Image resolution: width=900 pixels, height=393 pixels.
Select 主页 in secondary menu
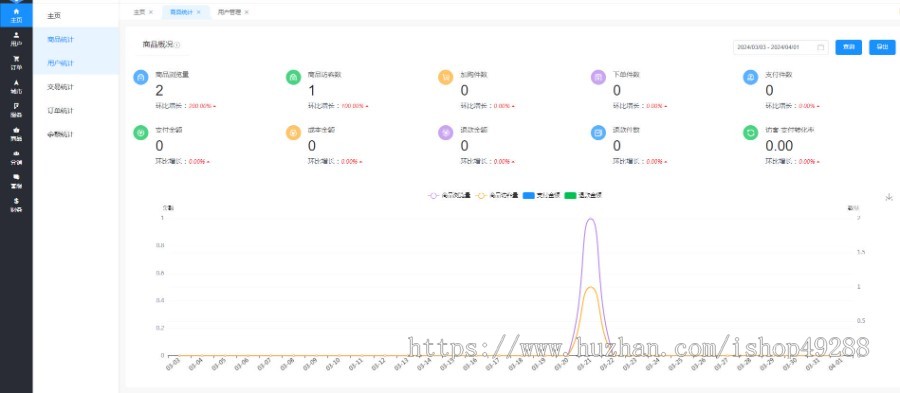tap(76, 15)
